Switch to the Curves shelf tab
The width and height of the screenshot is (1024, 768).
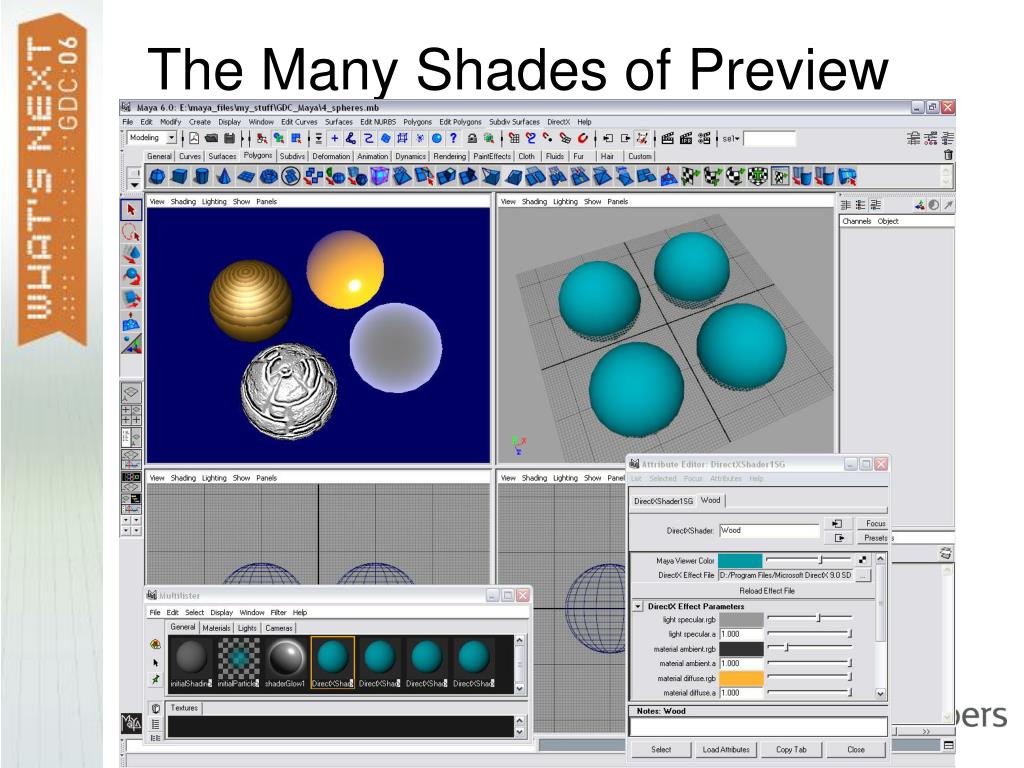189,156
